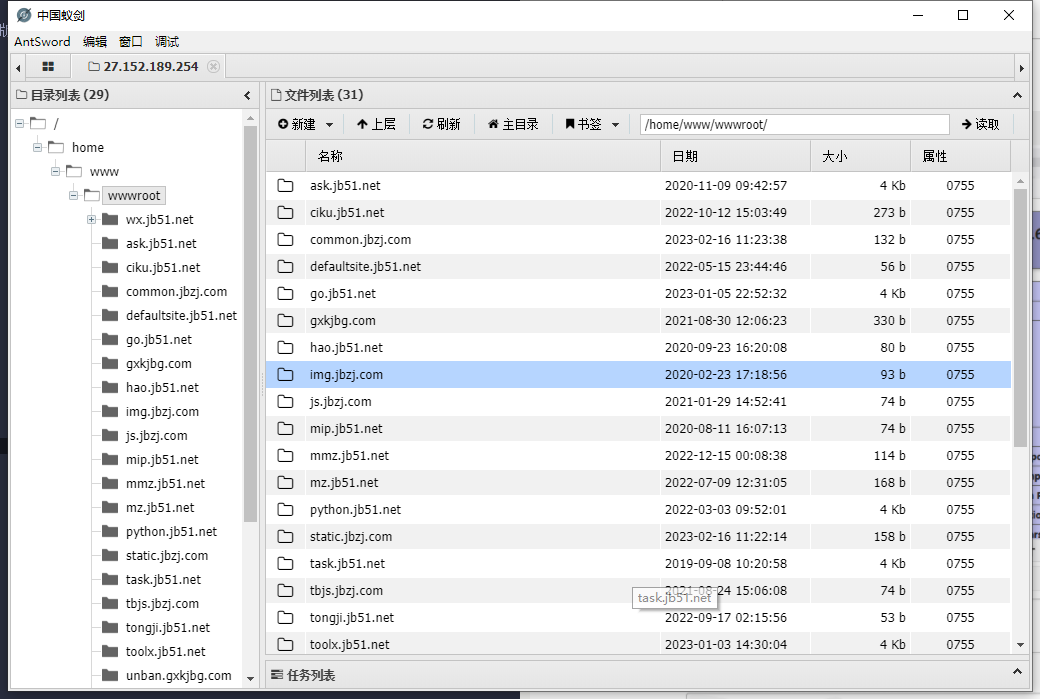Click folder icon in toolx.jb51.net file row
Viewport: 1040px width, 699px height.
285,645
